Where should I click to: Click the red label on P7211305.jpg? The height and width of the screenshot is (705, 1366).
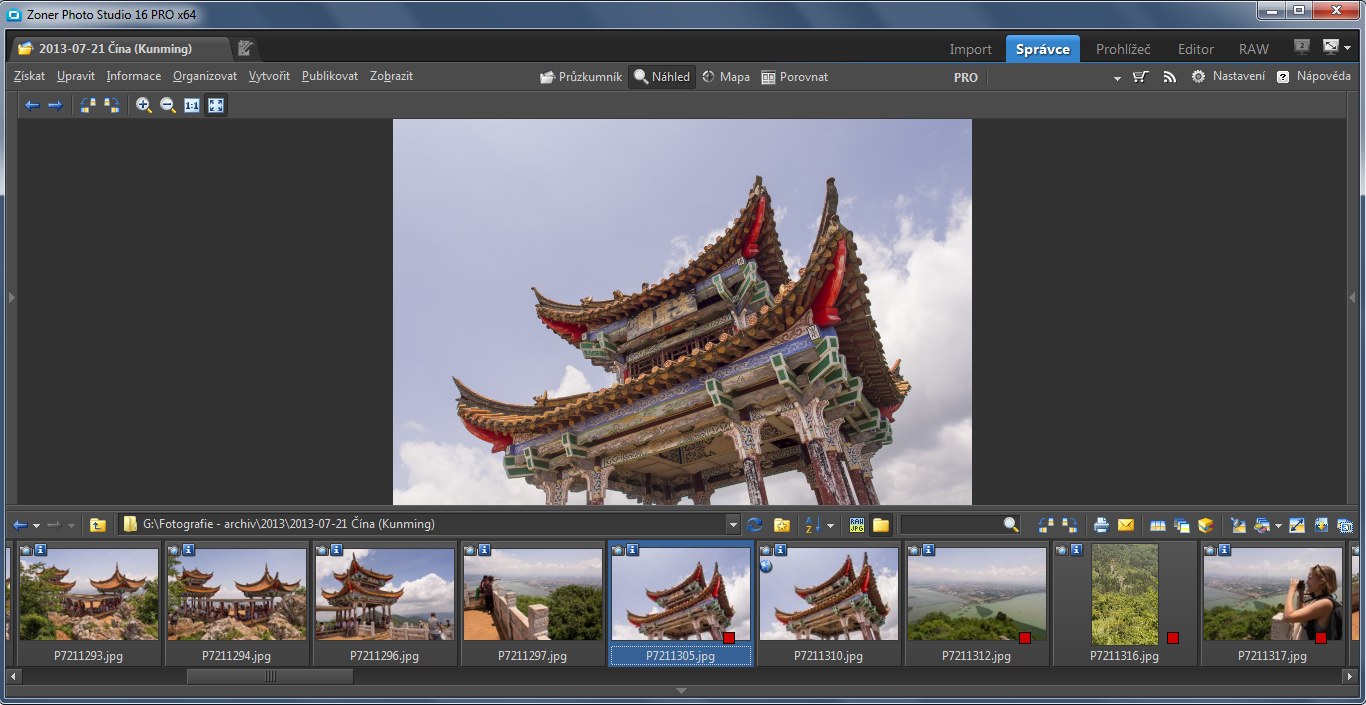[729, 638]
